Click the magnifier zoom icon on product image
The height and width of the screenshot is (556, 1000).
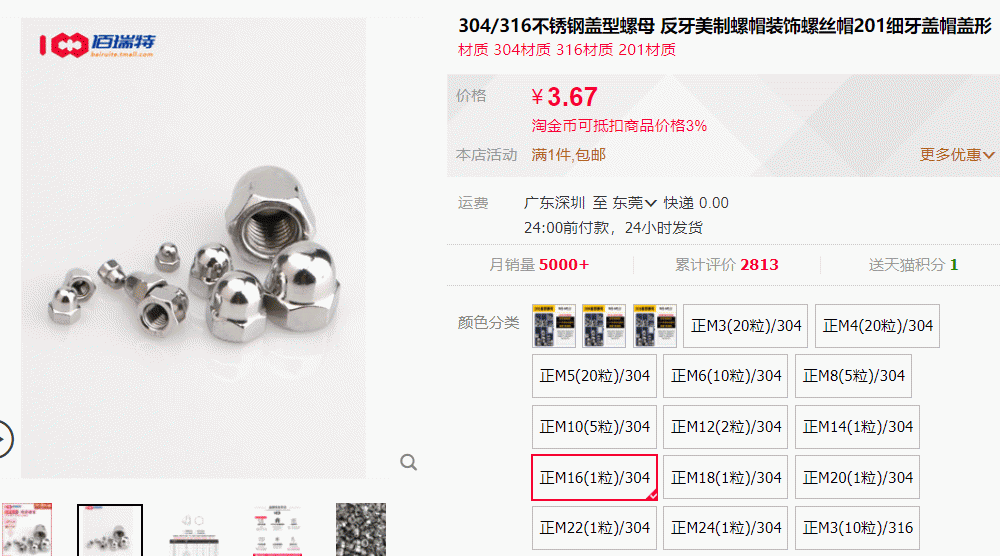(408, 462)
